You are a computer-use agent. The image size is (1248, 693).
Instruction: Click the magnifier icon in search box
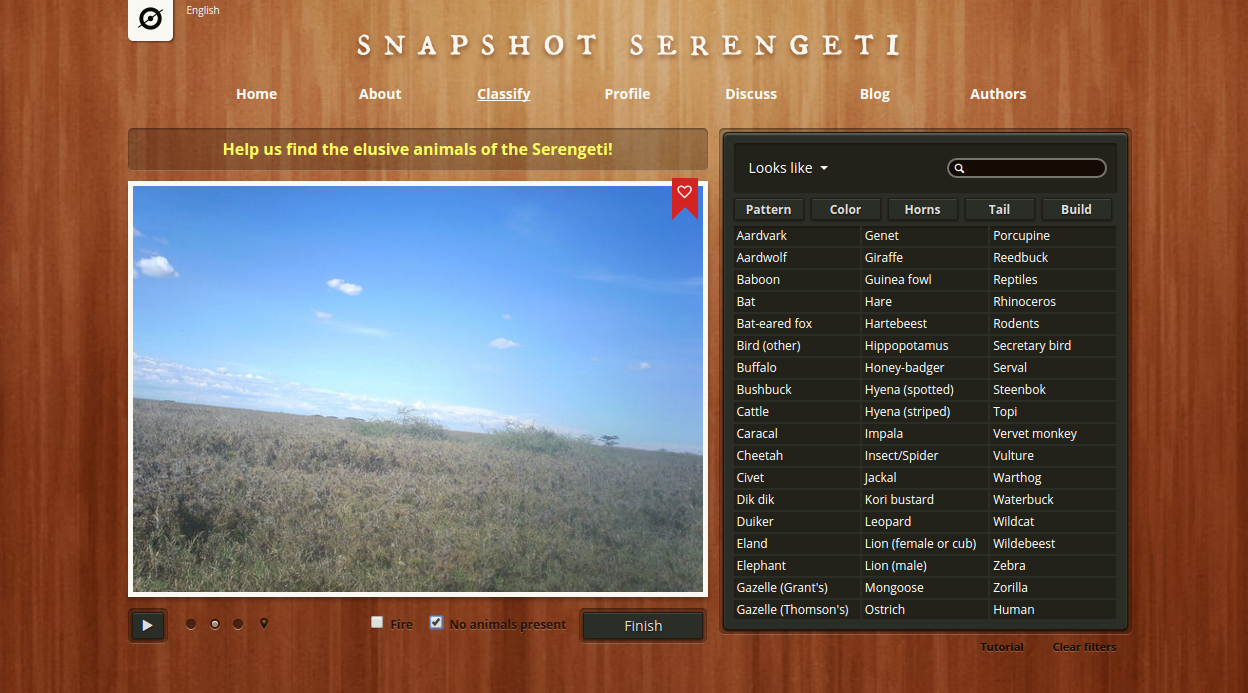coord(960,169)
